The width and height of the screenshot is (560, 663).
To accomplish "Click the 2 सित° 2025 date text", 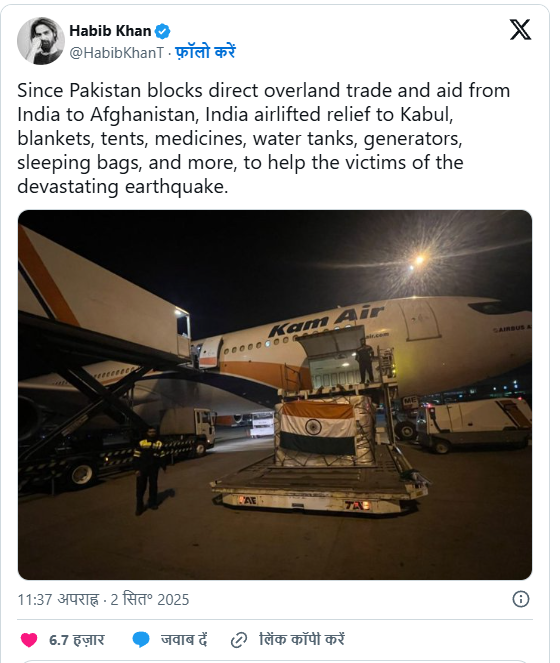I will point(150,600).
